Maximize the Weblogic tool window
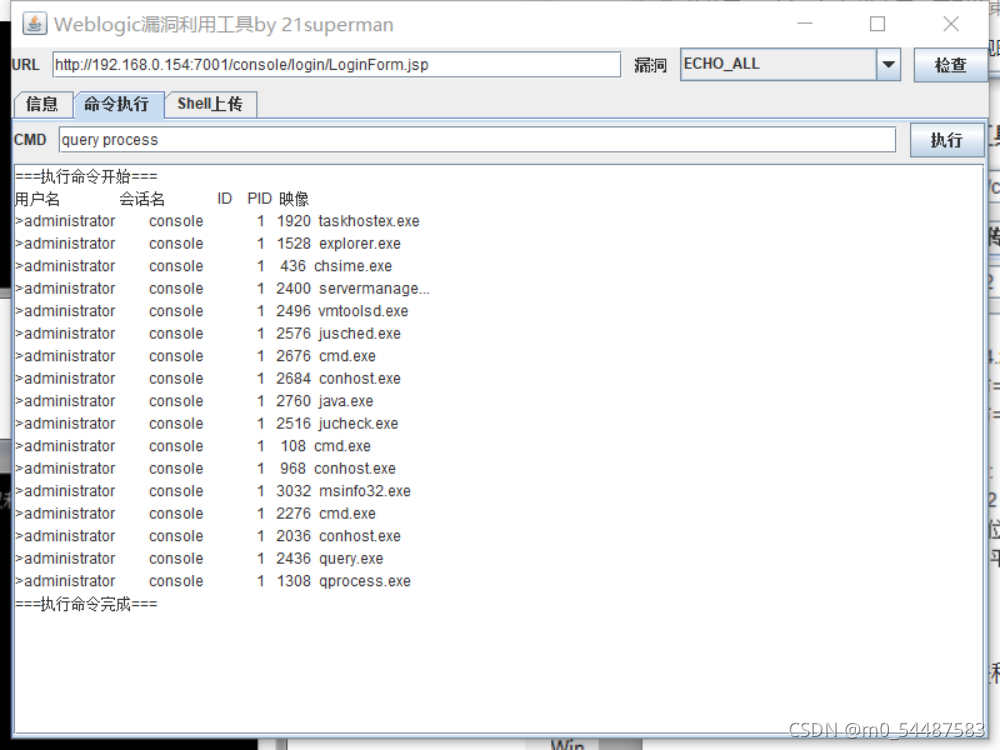The width and height of the screenshot is (1000, 750). coord(878,24)
